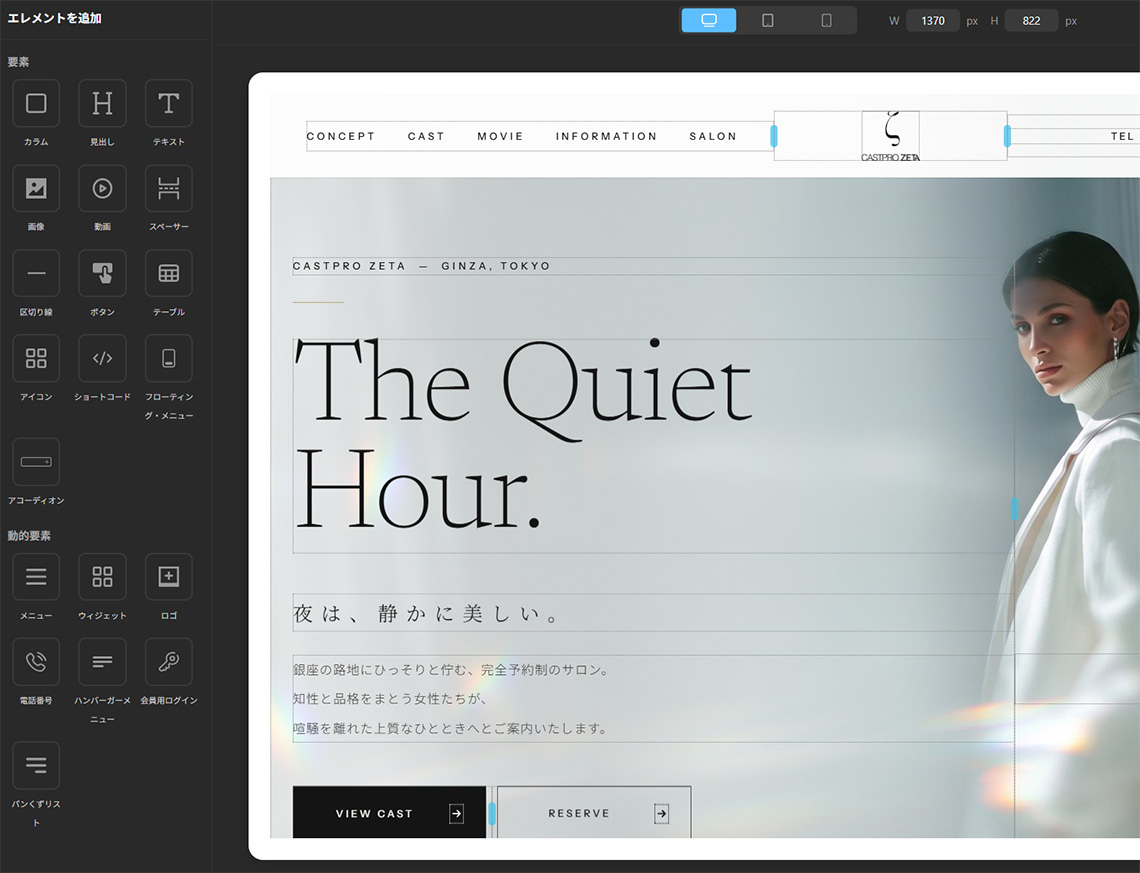The image size is (1140, 873).
Task: Select the カラム (column) element icon
Action: point(36,103)
